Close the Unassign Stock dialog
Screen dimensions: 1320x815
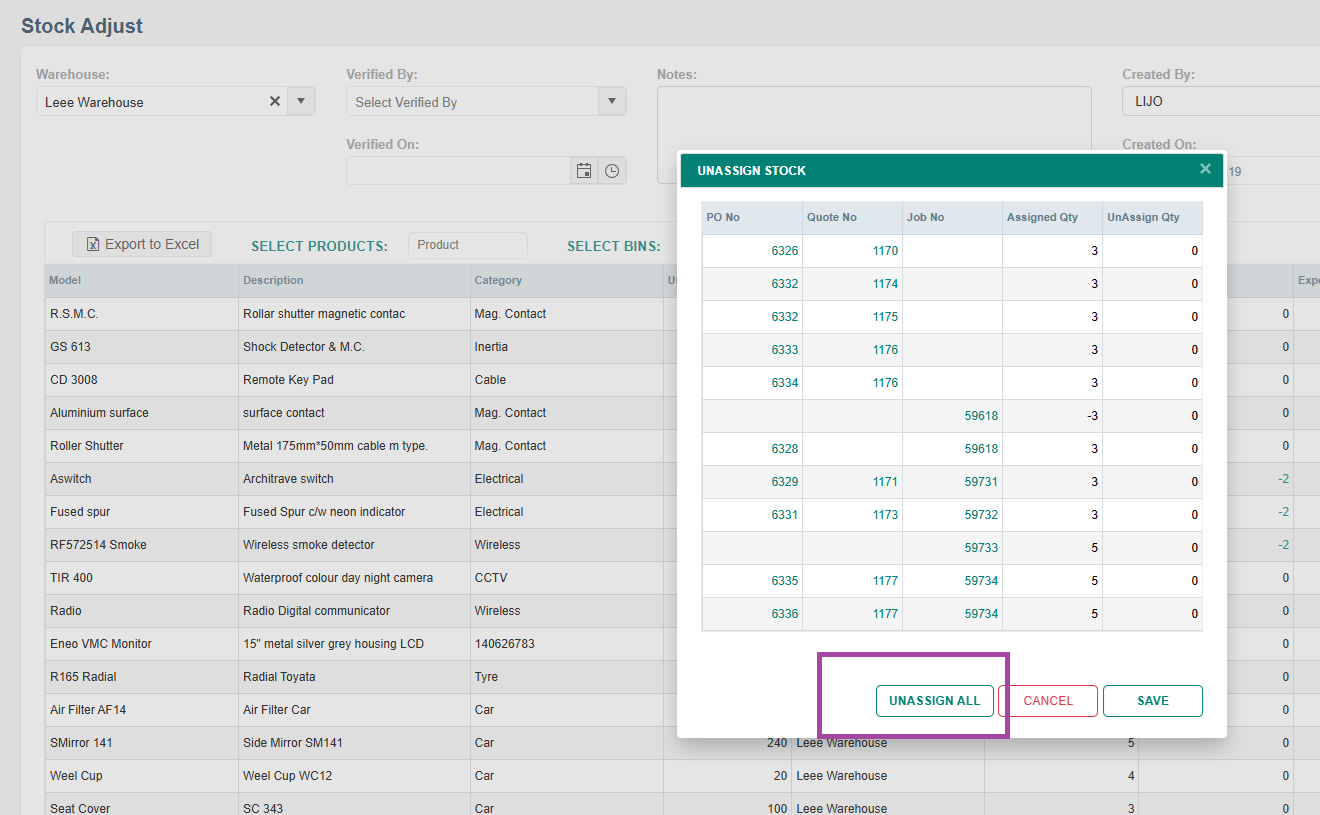coord(1205,169)
